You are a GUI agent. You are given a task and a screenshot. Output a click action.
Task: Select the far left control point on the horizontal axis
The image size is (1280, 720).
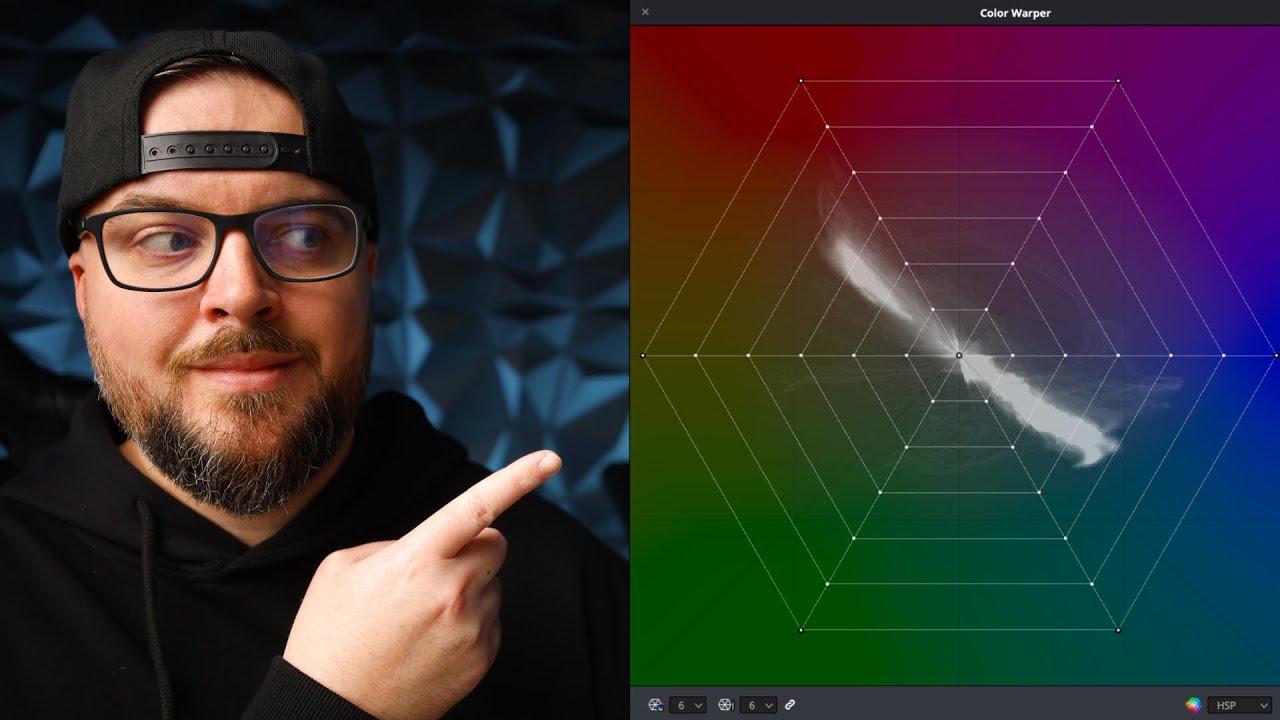[x=643, y=355]
